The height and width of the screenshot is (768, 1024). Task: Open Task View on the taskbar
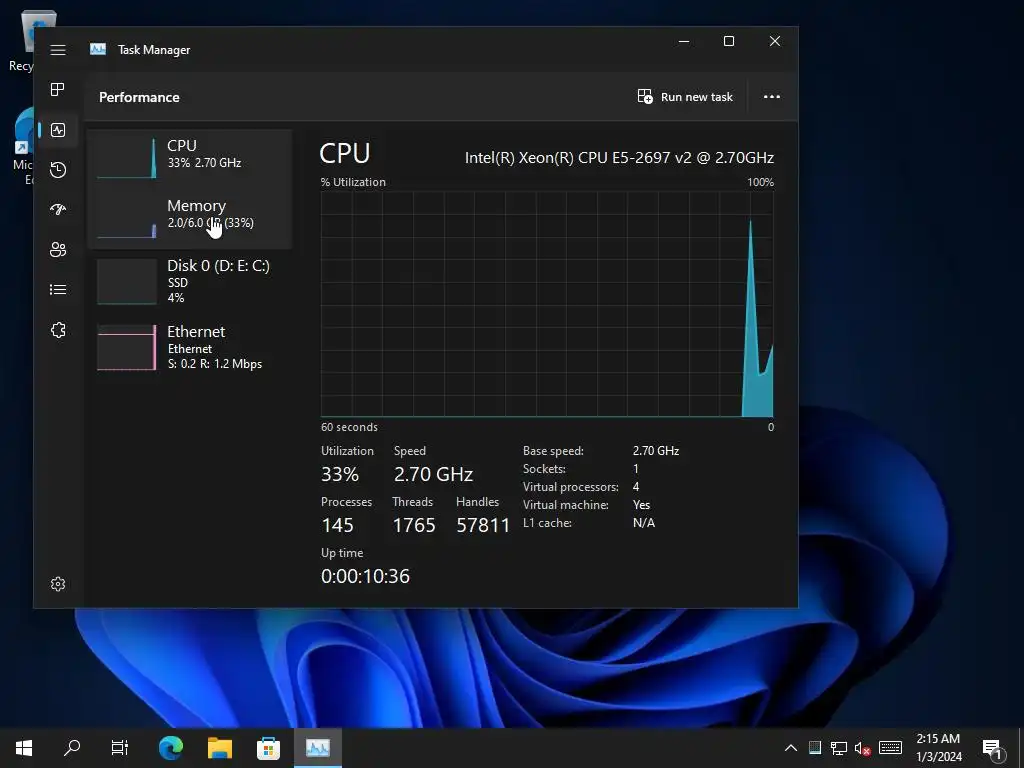(120, 748)
